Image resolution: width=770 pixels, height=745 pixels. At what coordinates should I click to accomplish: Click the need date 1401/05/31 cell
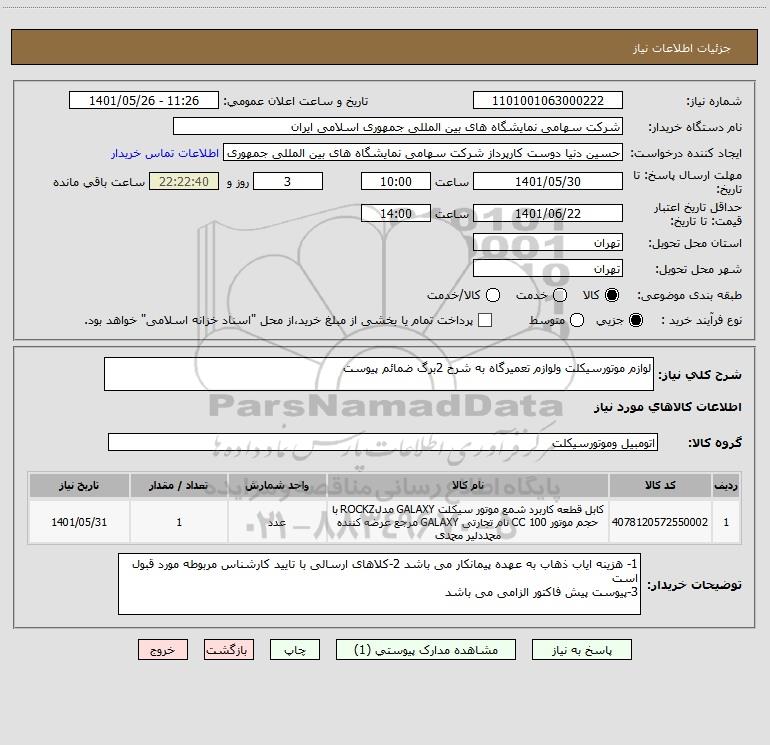[x=79, y=522]
